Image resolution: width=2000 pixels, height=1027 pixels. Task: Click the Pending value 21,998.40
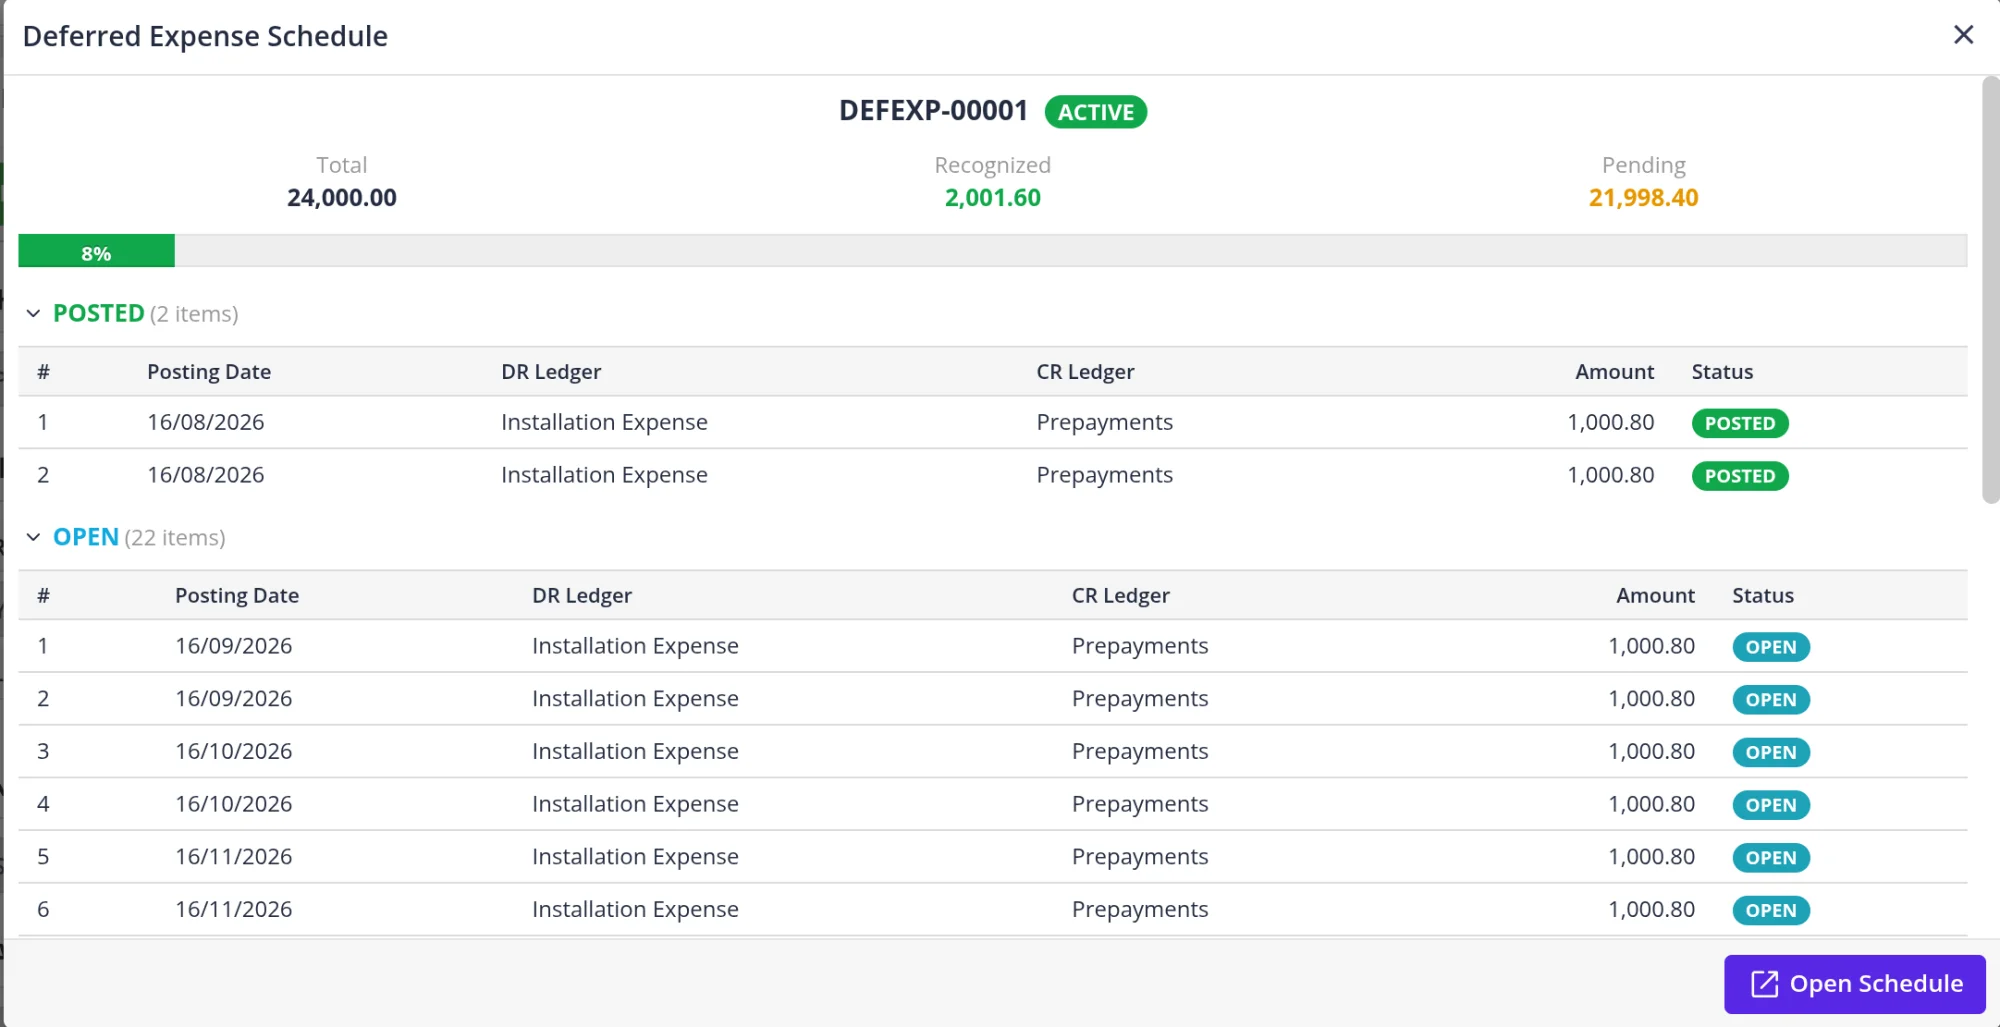point(1643,198)
